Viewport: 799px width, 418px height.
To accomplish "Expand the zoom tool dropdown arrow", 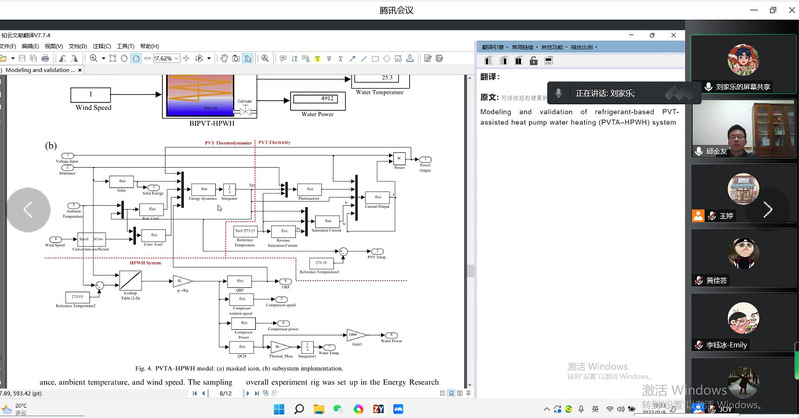I will pos(103,59).
